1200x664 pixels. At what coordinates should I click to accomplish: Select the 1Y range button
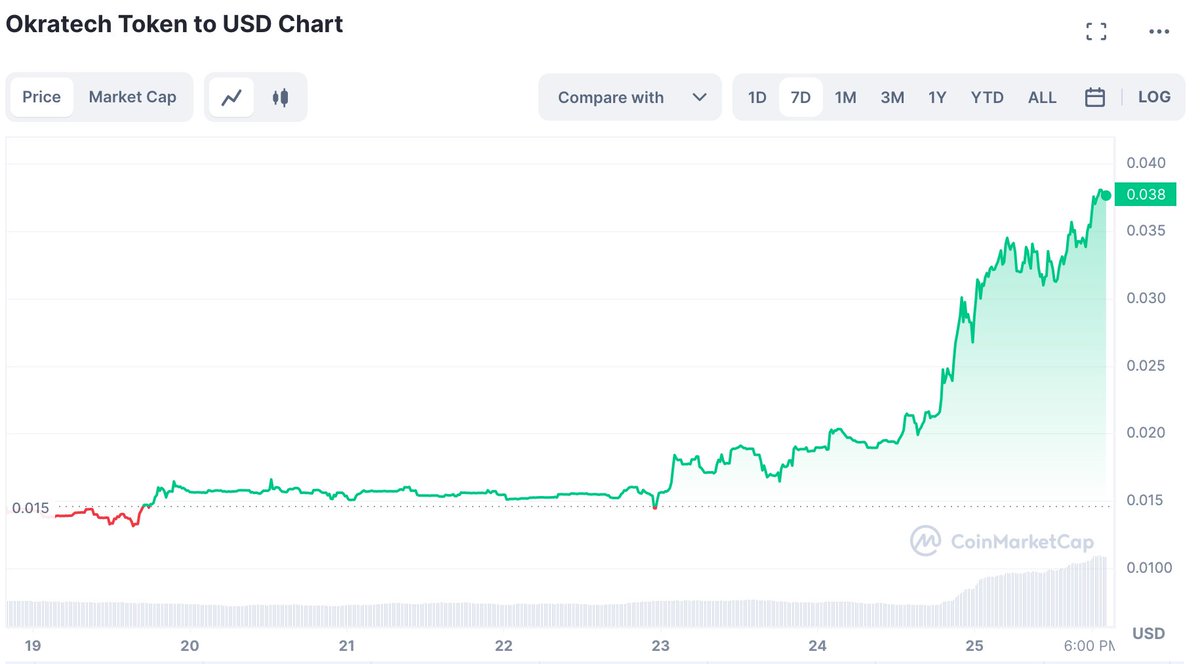pos(937,96)
